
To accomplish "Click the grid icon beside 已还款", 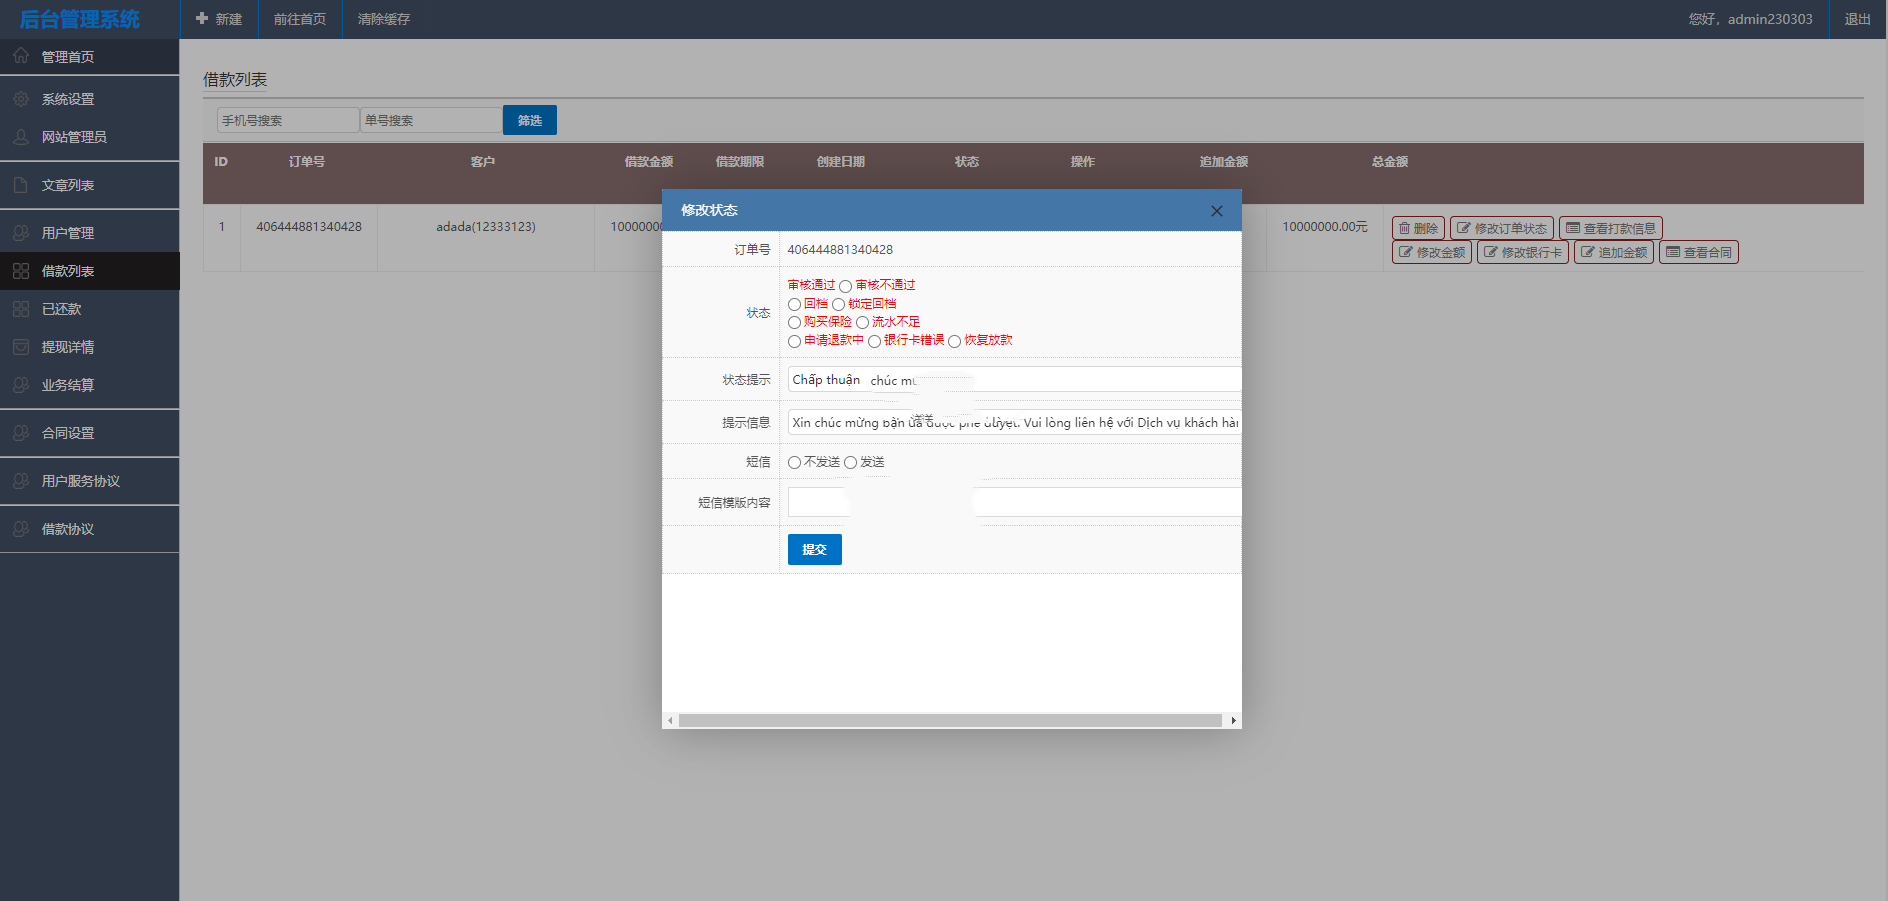I will (21, 309).
